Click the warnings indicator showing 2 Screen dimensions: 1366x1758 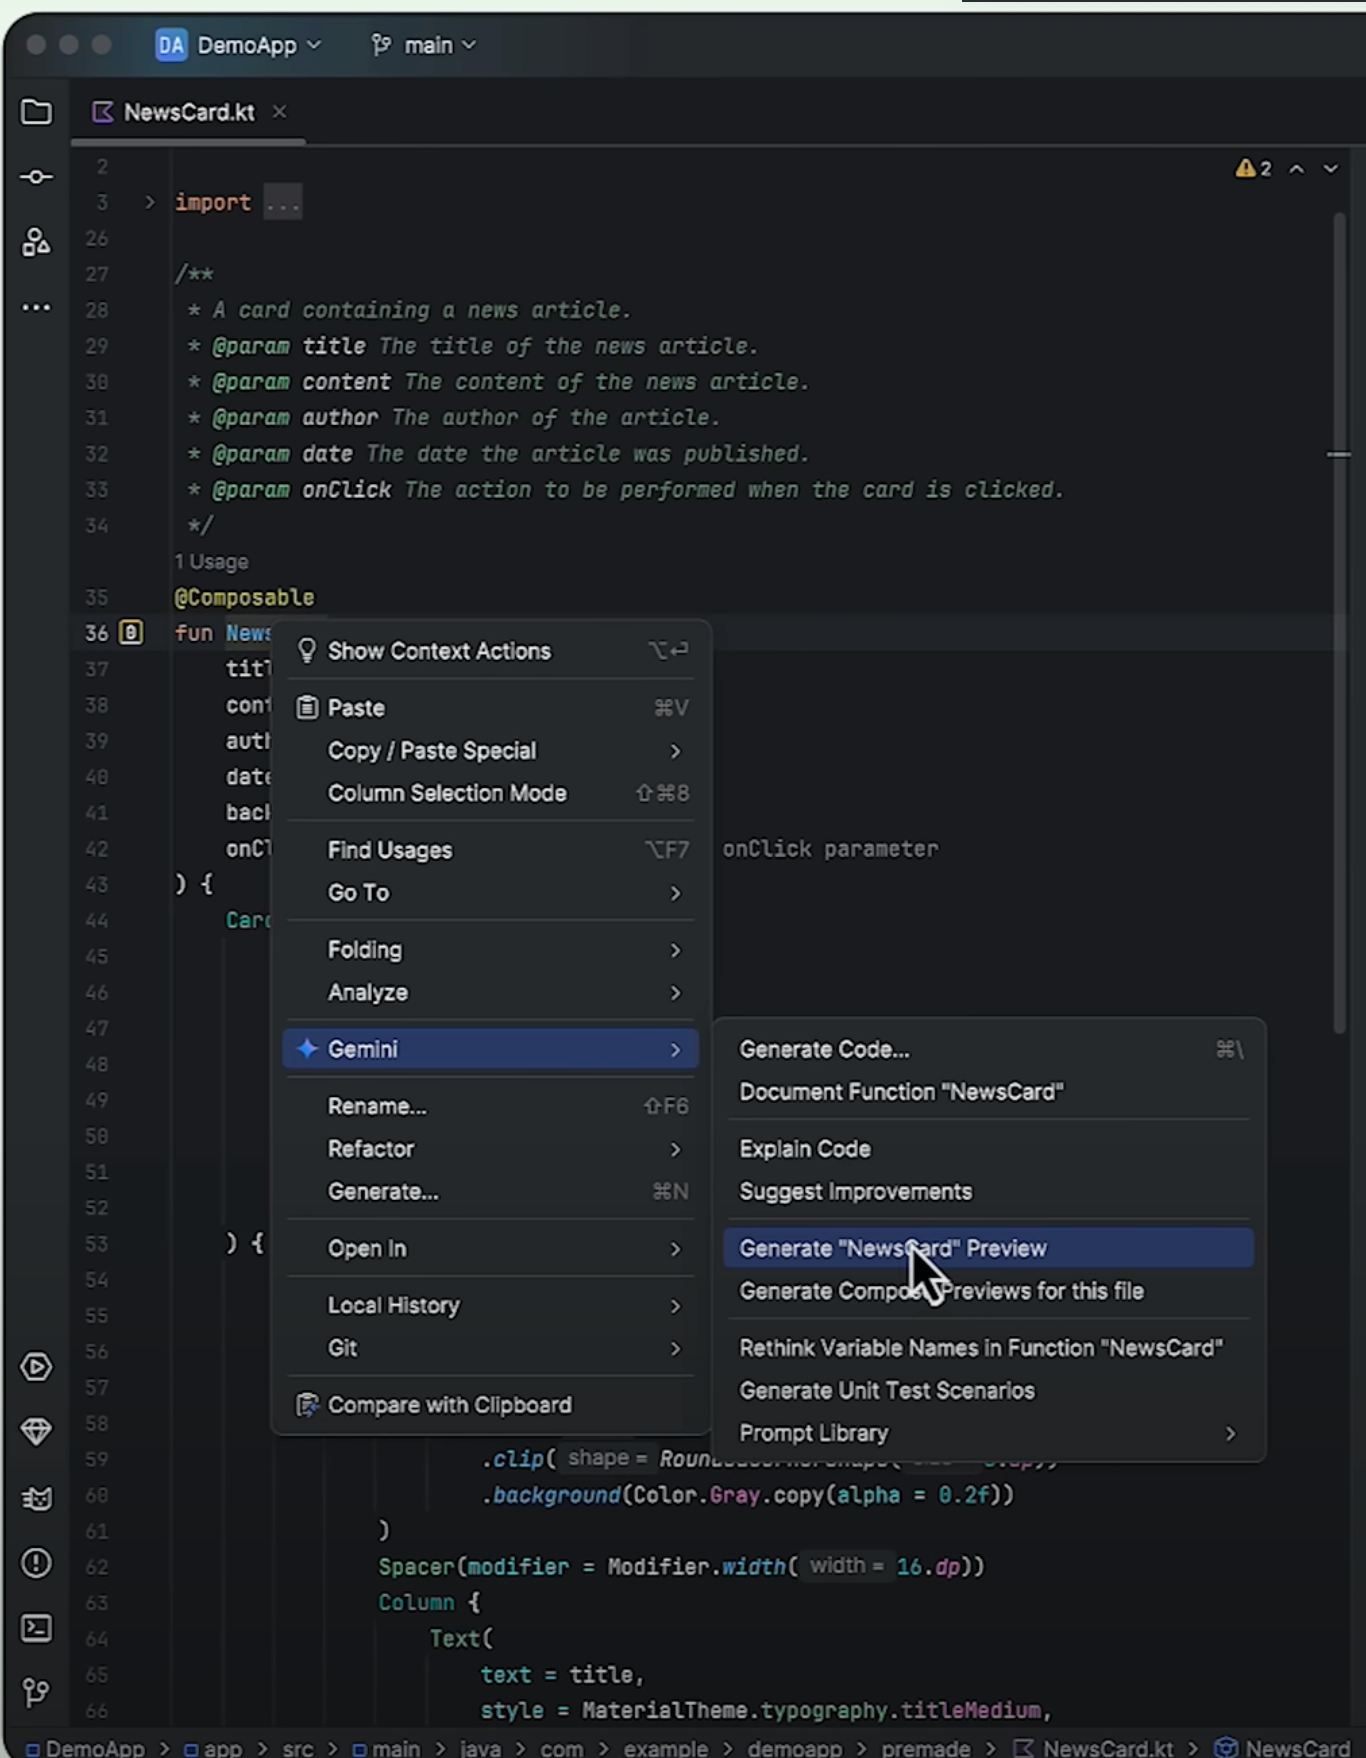click(x=1253, y=168)
